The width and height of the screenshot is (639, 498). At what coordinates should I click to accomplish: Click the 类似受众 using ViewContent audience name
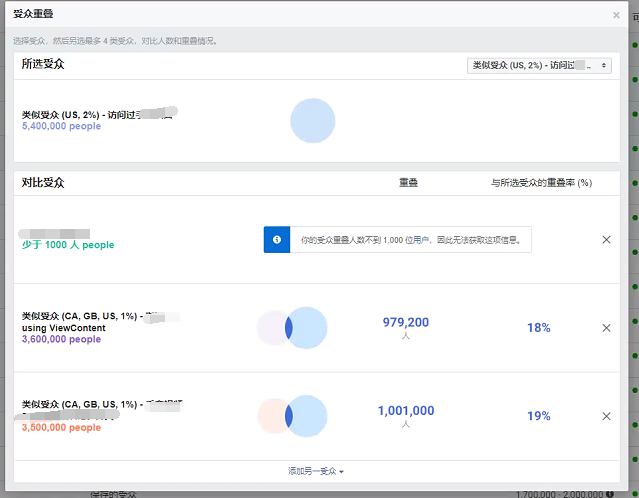pyautogui.click(x=101, y=322)
